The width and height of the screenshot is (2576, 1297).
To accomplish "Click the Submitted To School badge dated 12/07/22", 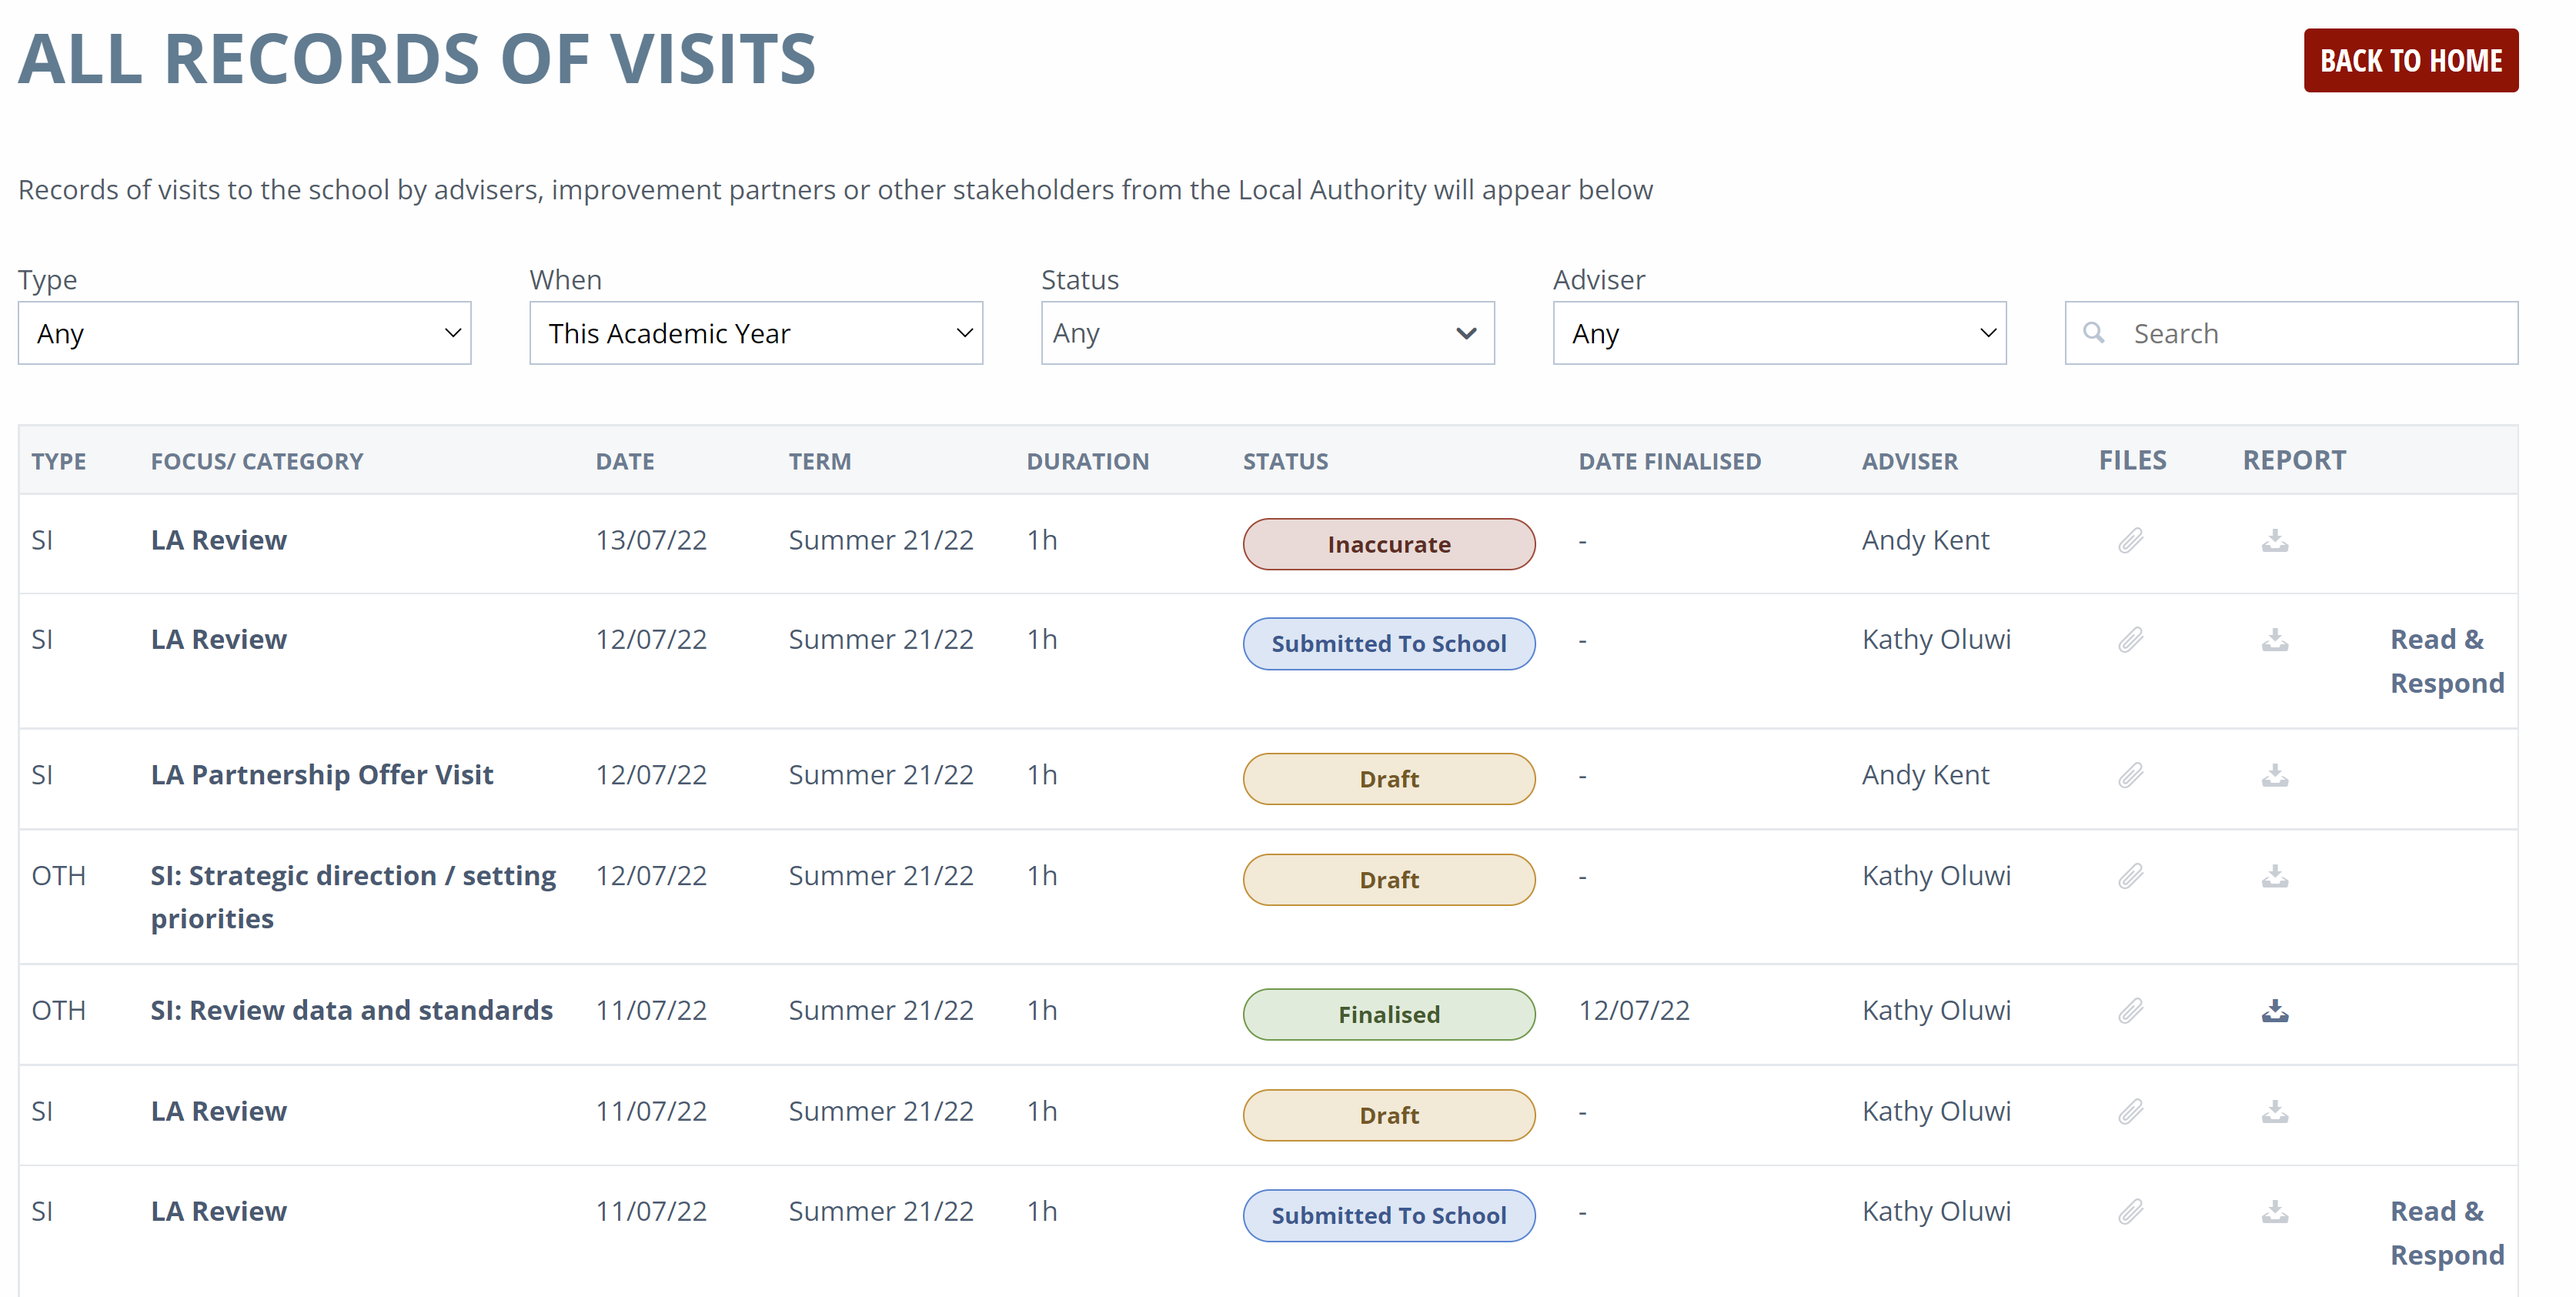I will 1388,643.
